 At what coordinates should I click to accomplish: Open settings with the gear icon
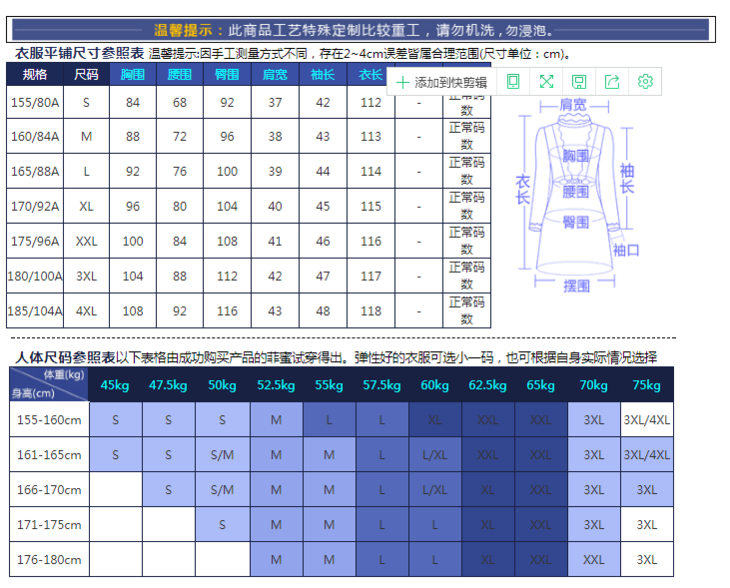[645, 82]
